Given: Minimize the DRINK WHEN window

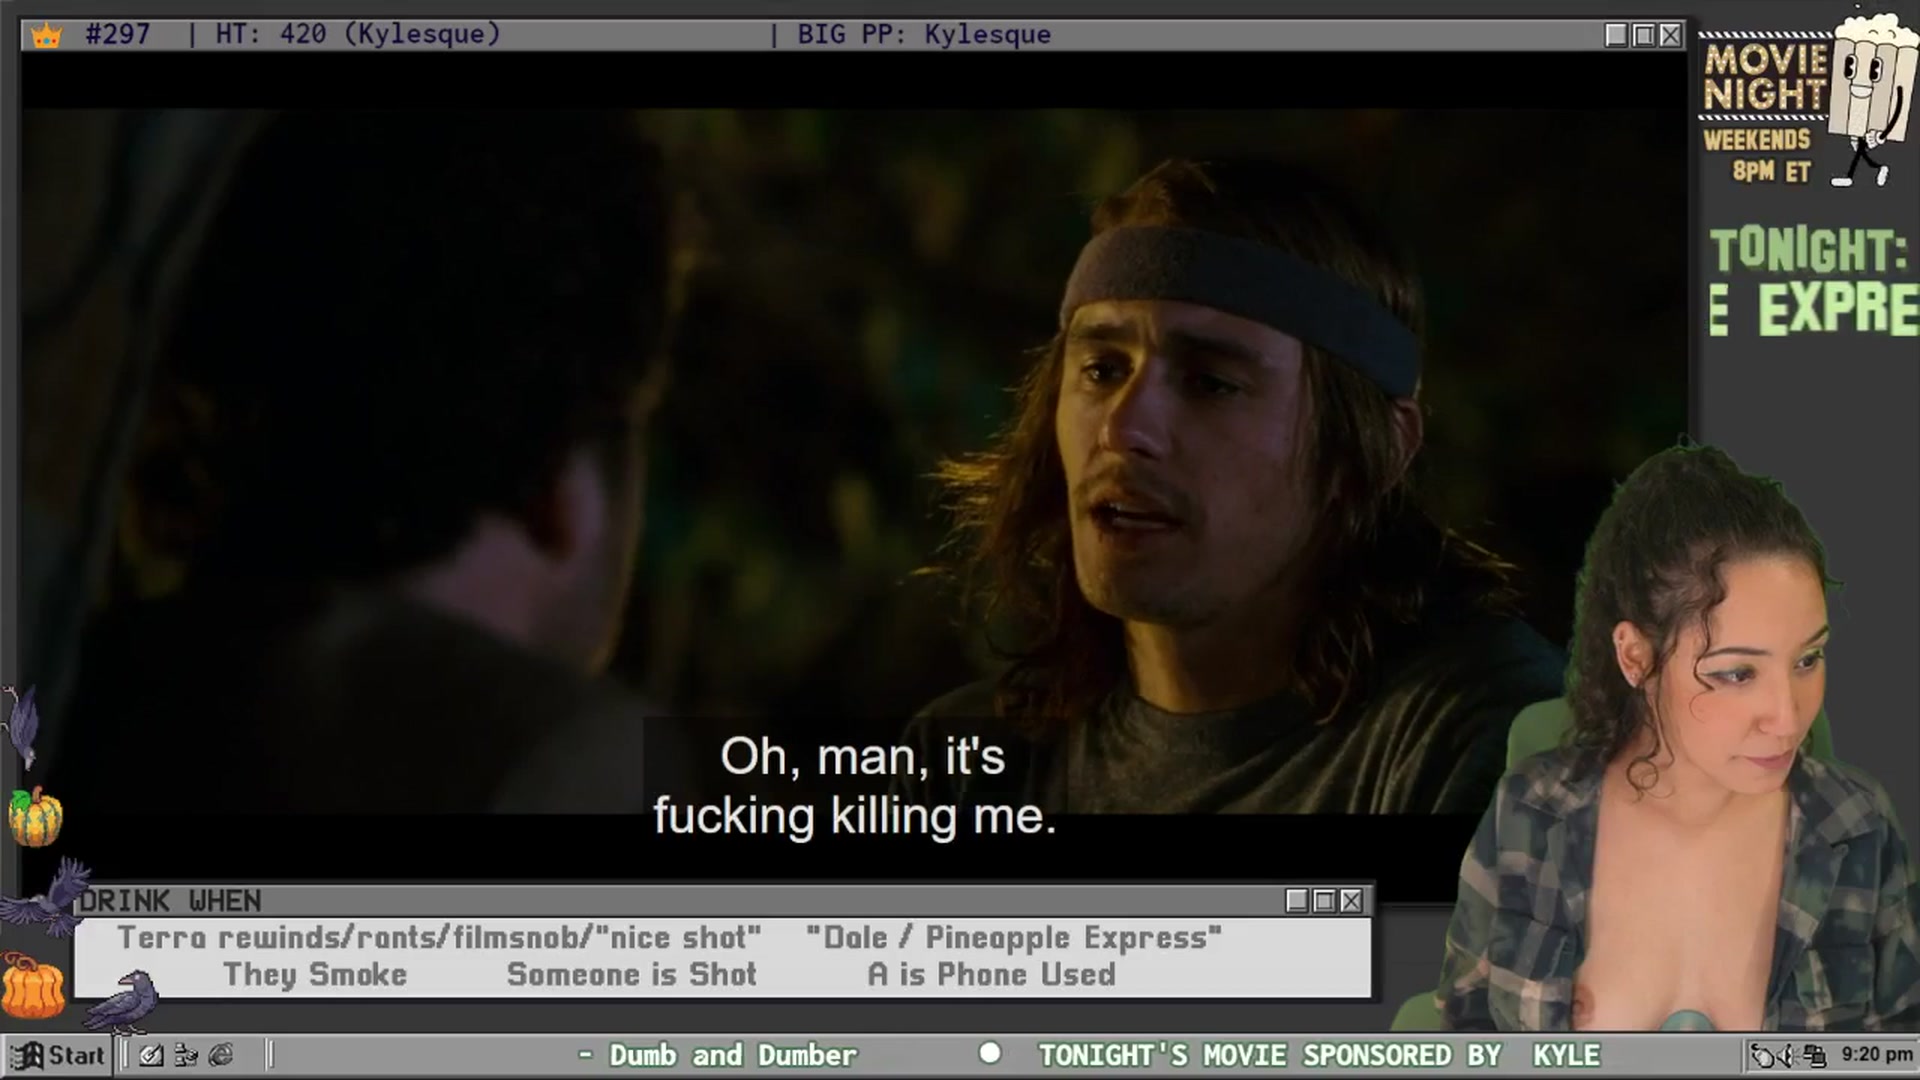Looking at the screenshot, I should [x=1297, y=901].
